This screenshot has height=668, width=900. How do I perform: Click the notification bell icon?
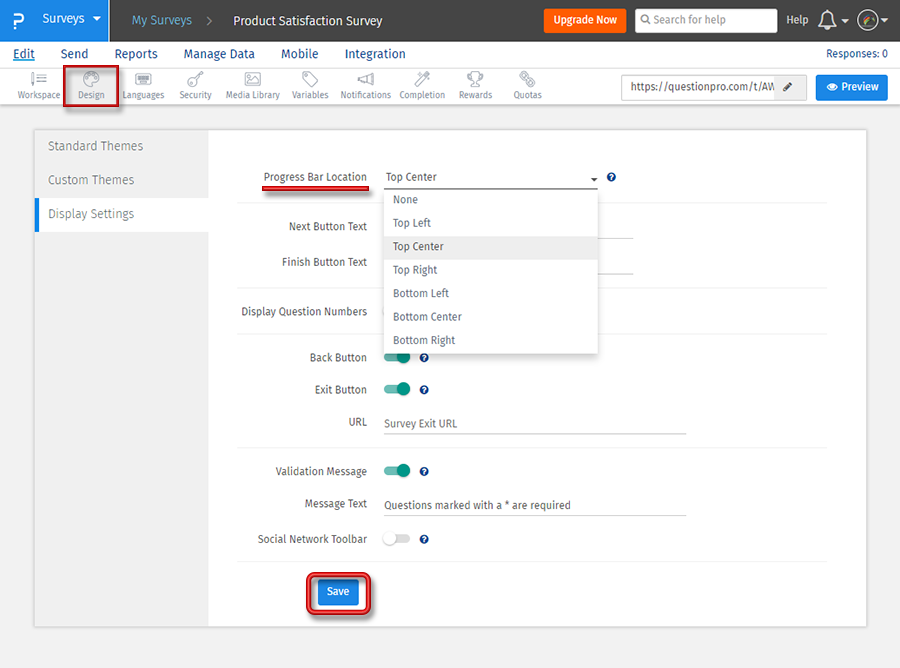click(x=827, y=20)
